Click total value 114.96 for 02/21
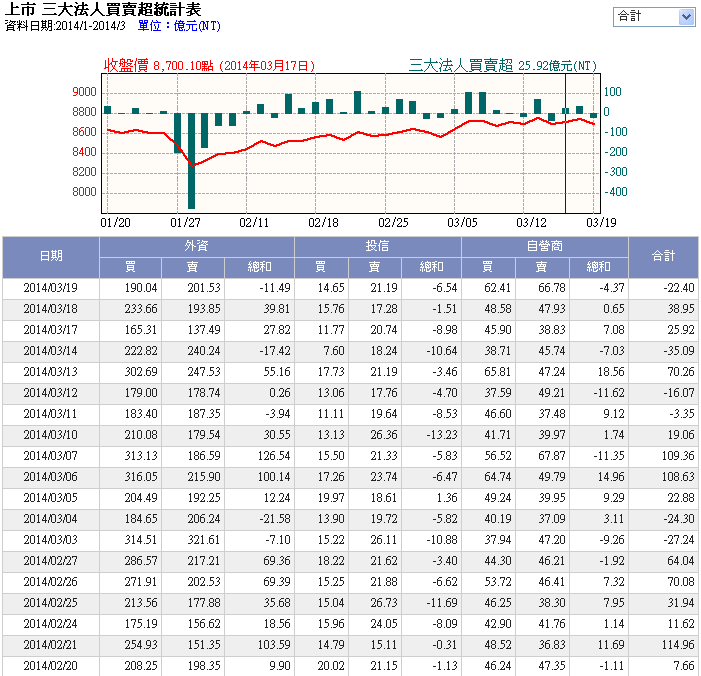701x676 pixels. click(678, 646)
